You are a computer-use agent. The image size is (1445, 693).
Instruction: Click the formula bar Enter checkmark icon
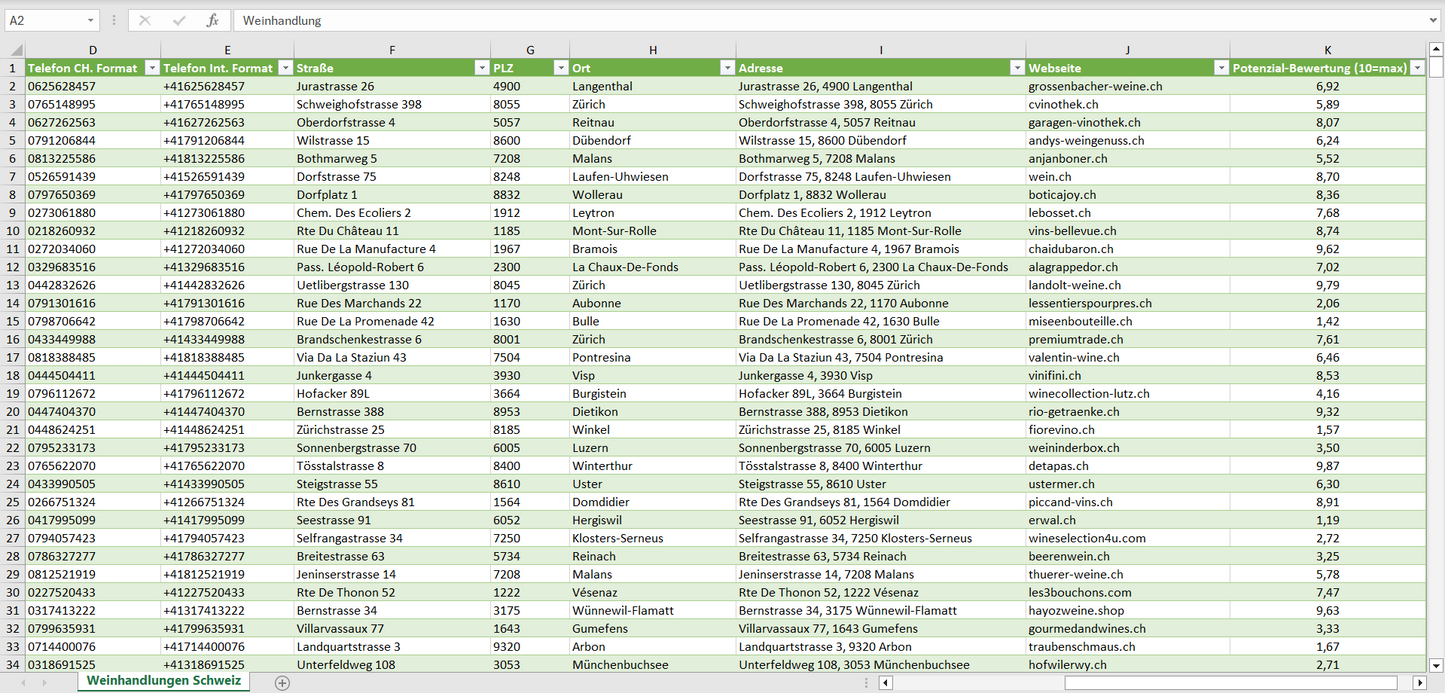pos(179,20)
